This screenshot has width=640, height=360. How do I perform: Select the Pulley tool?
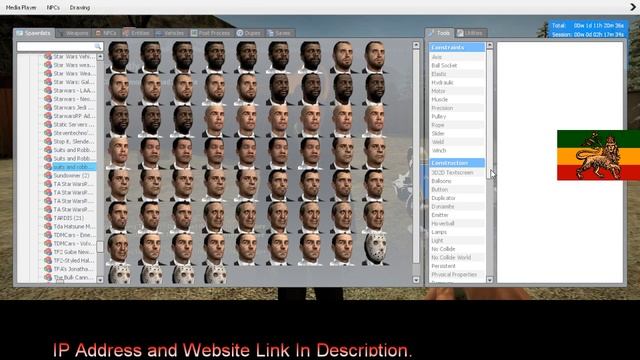pos(457,117)
